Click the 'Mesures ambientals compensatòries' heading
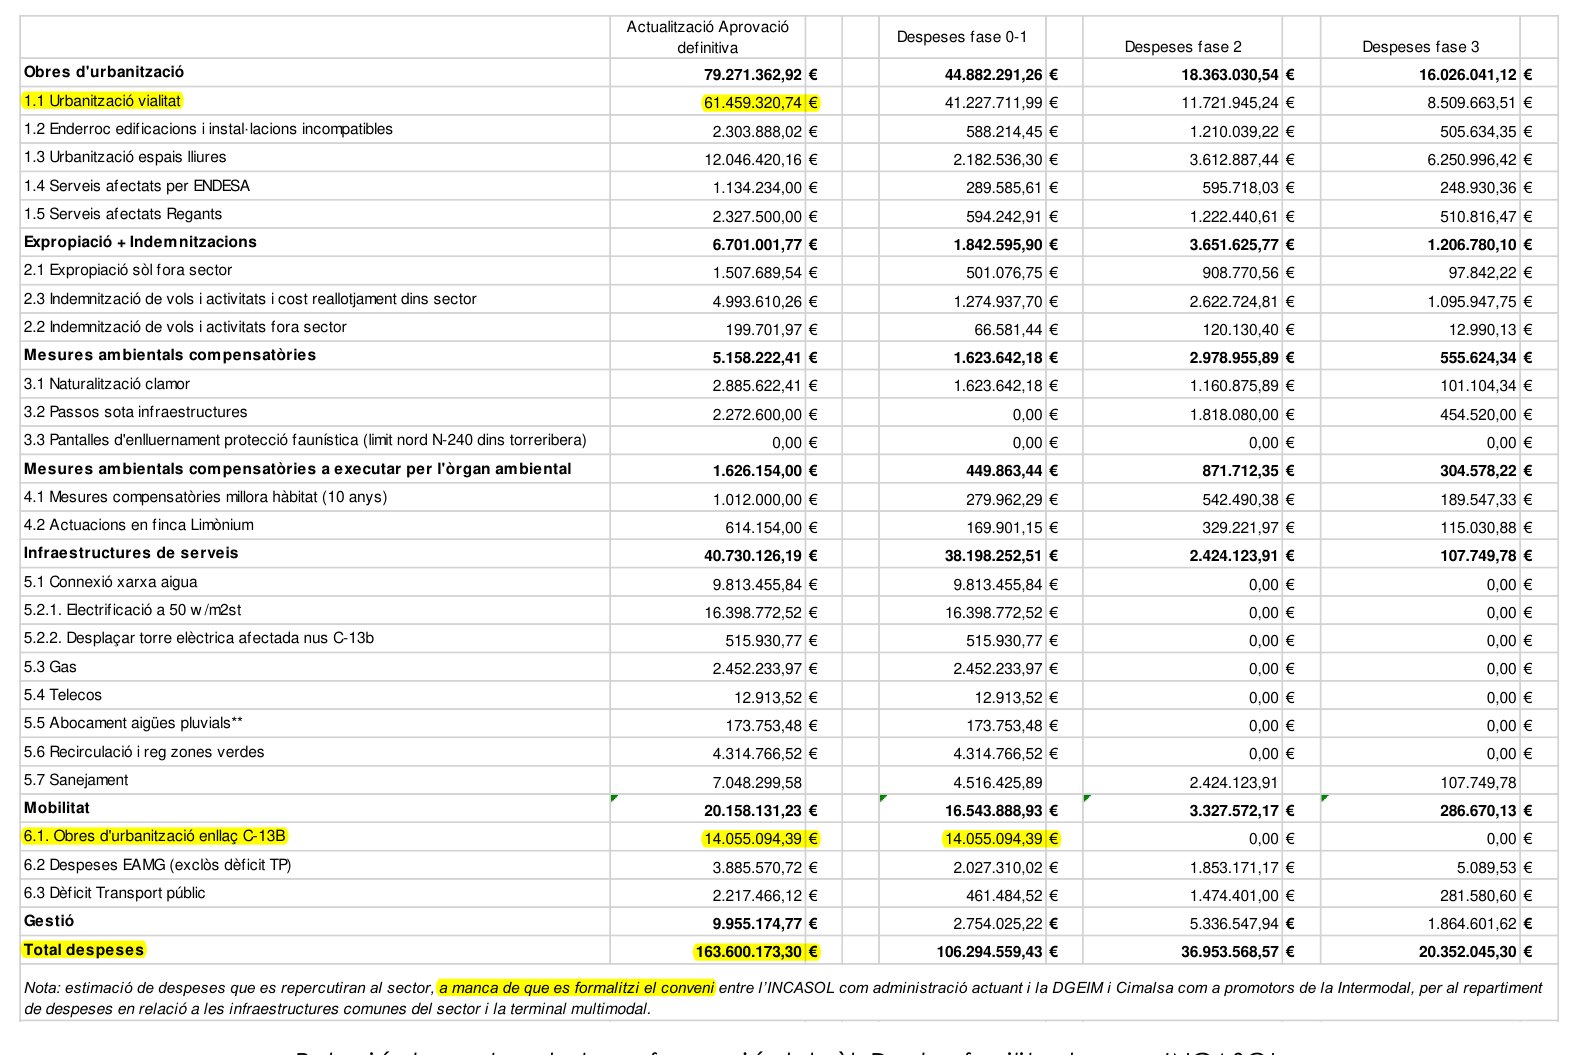The width and height of the screenshot is (1583, 1055). (170, 355)
